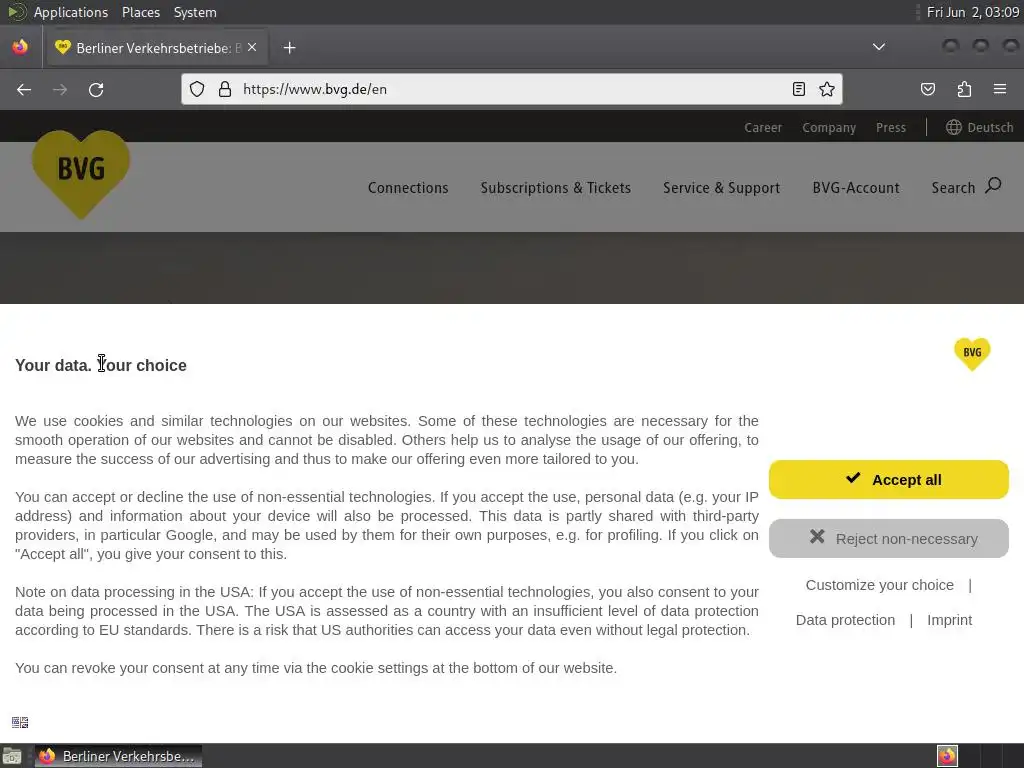This screenshot has width=1024, height=768.
Task: Open the Press link
Action: [891, 127]
